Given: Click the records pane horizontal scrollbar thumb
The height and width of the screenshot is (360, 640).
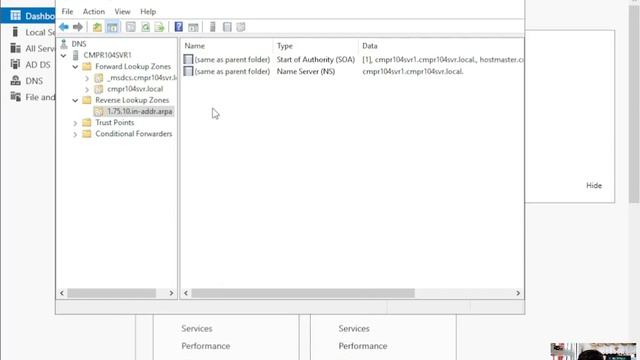Looking at the screenshot, I should point(303,293).
